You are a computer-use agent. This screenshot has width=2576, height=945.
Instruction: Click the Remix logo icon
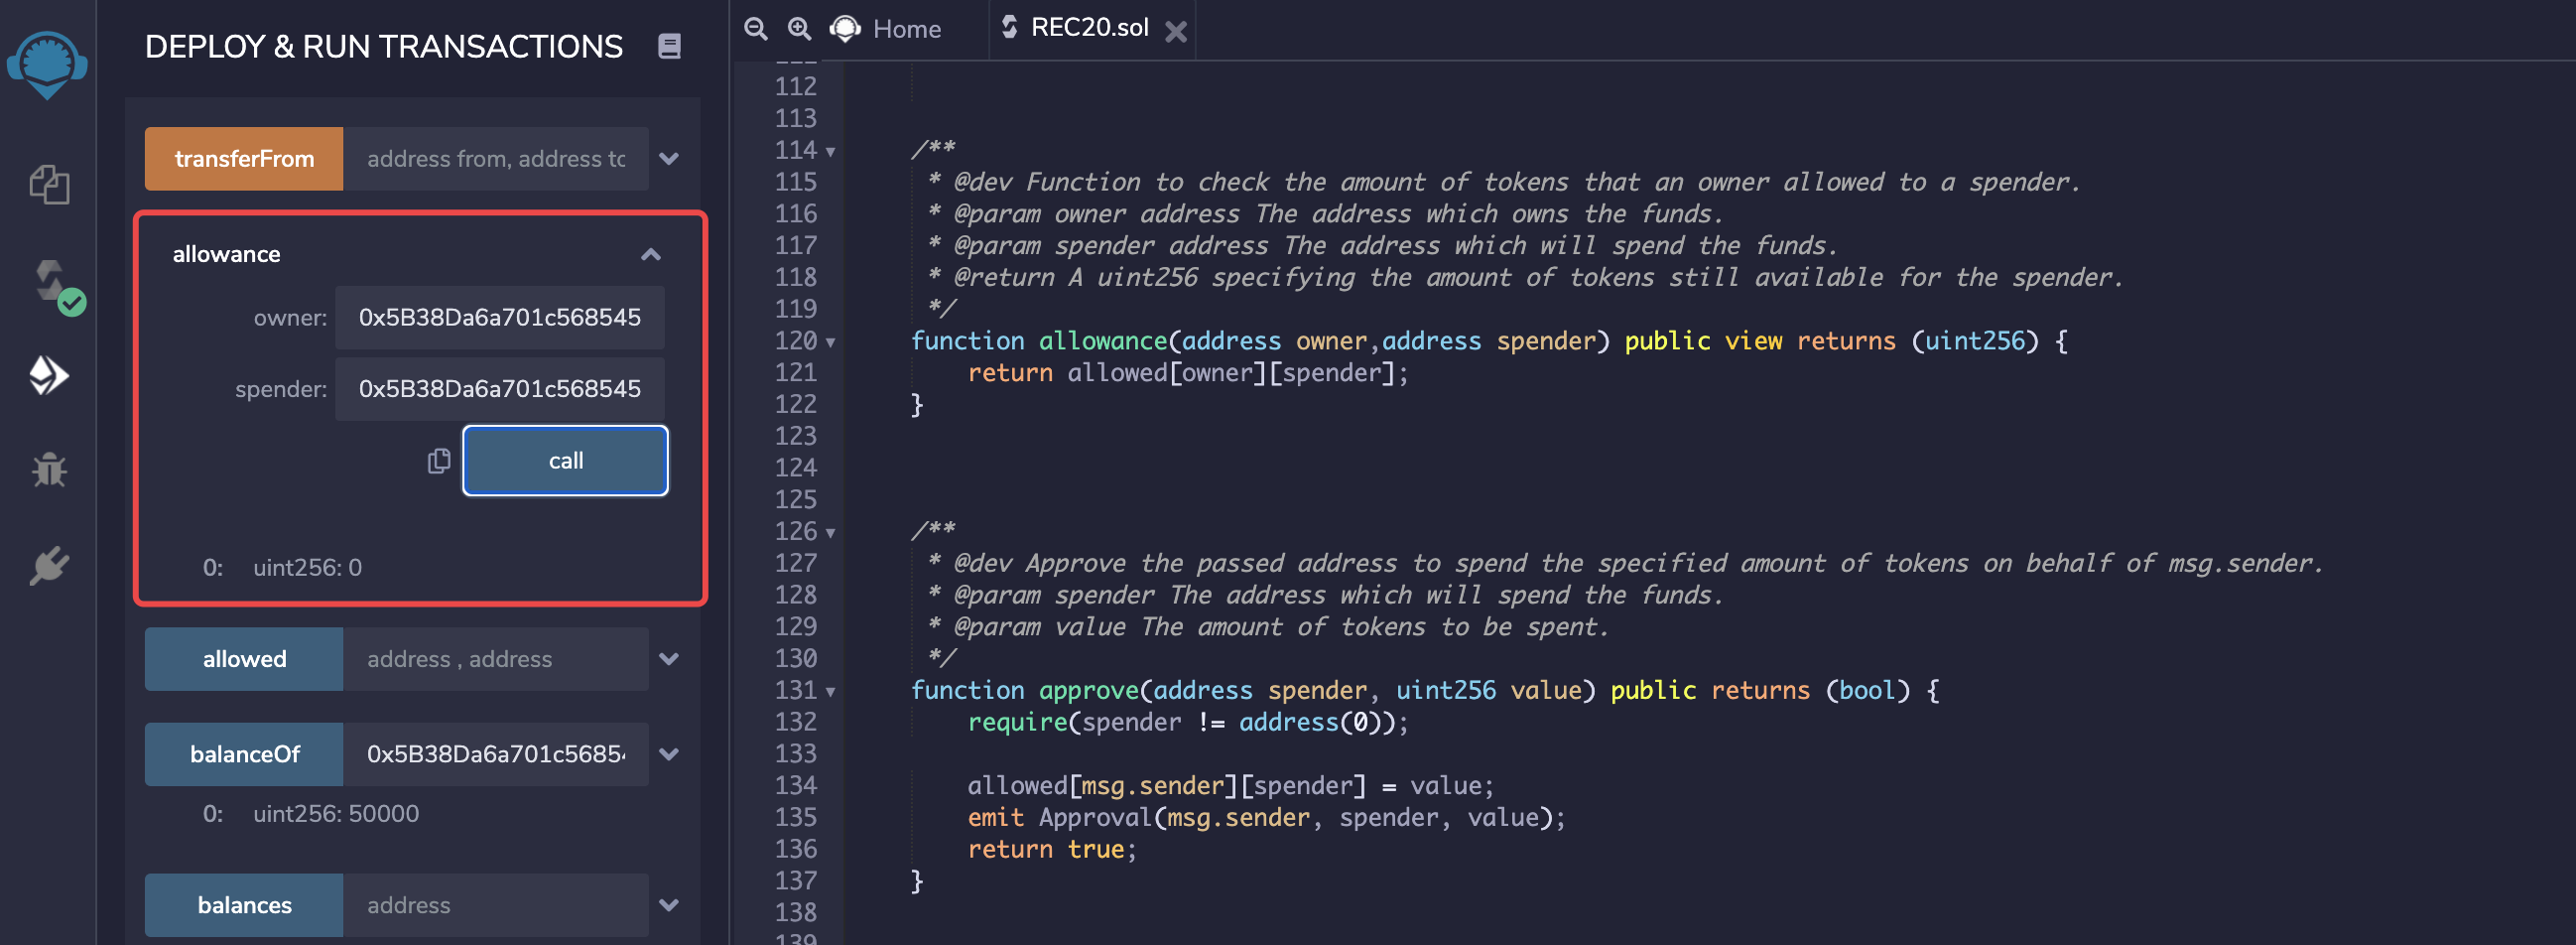coord(47,65)
